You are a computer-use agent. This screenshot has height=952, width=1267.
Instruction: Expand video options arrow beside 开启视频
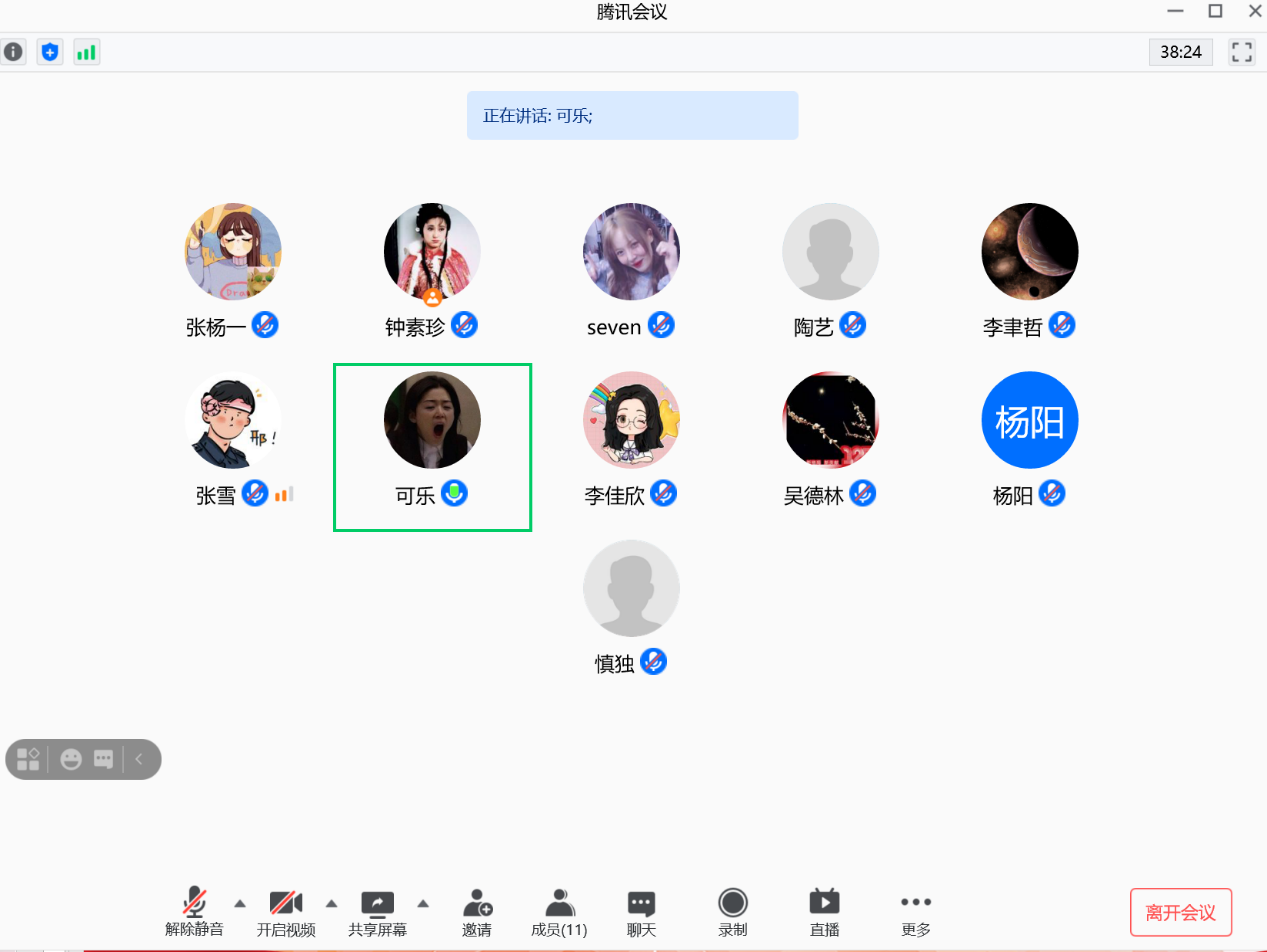331,903
